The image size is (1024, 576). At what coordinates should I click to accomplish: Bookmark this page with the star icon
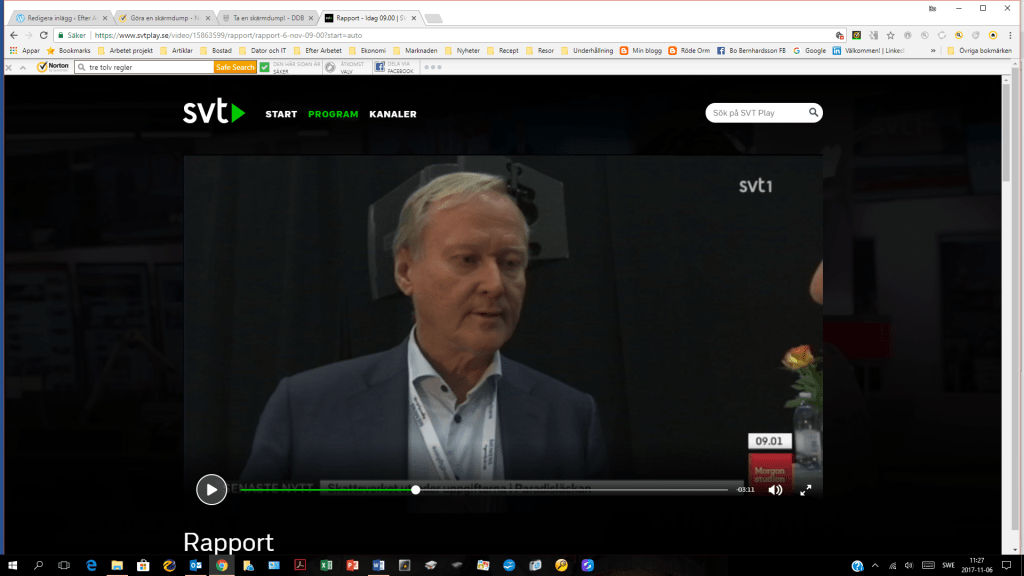pos(890,35)
